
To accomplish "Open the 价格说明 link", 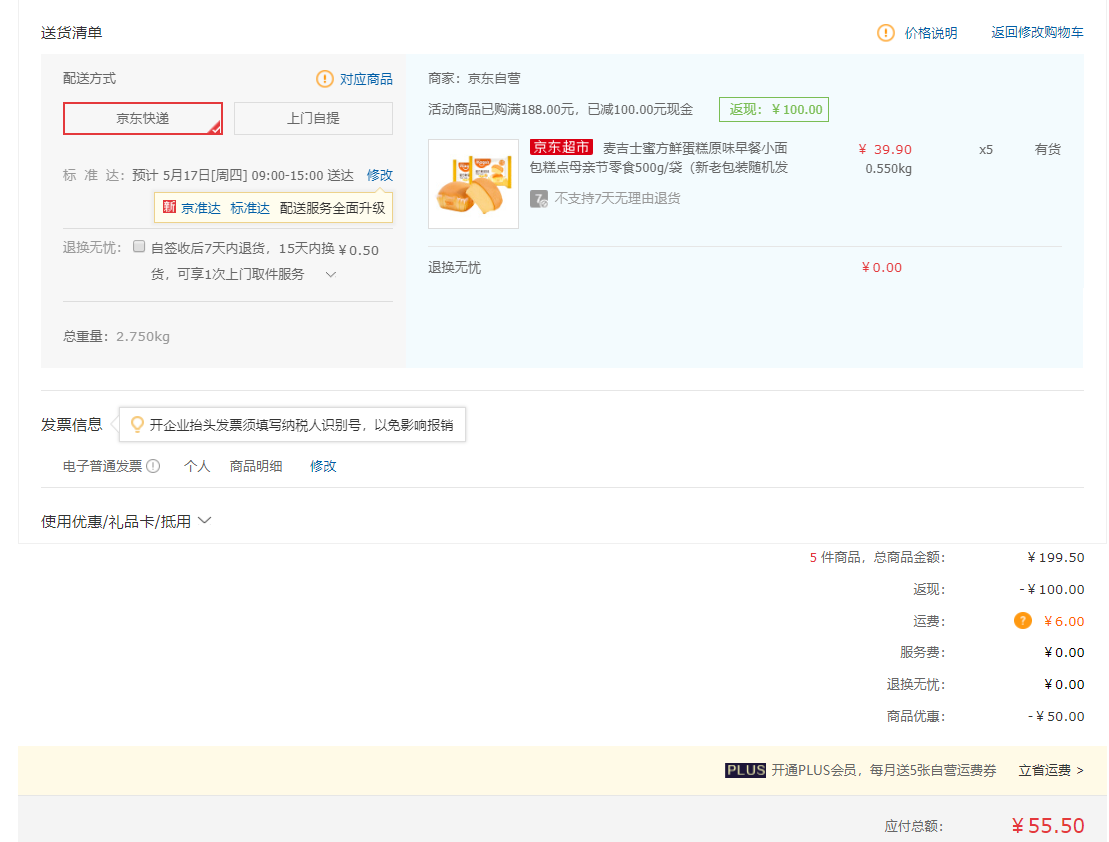I will (x=931, y=33).
